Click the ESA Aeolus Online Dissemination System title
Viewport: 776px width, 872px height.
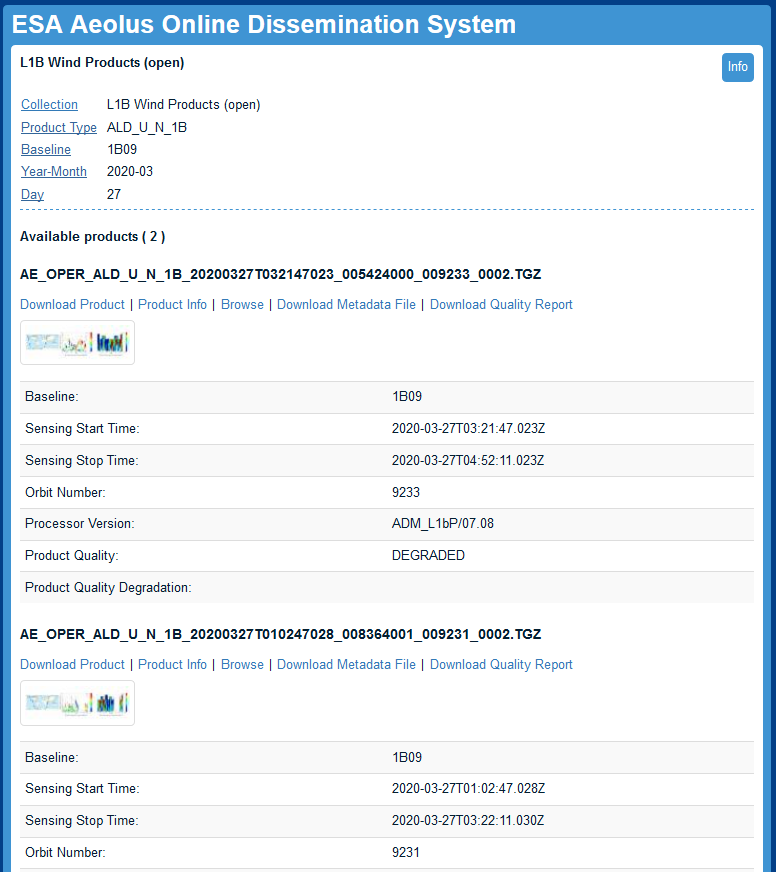264,24
